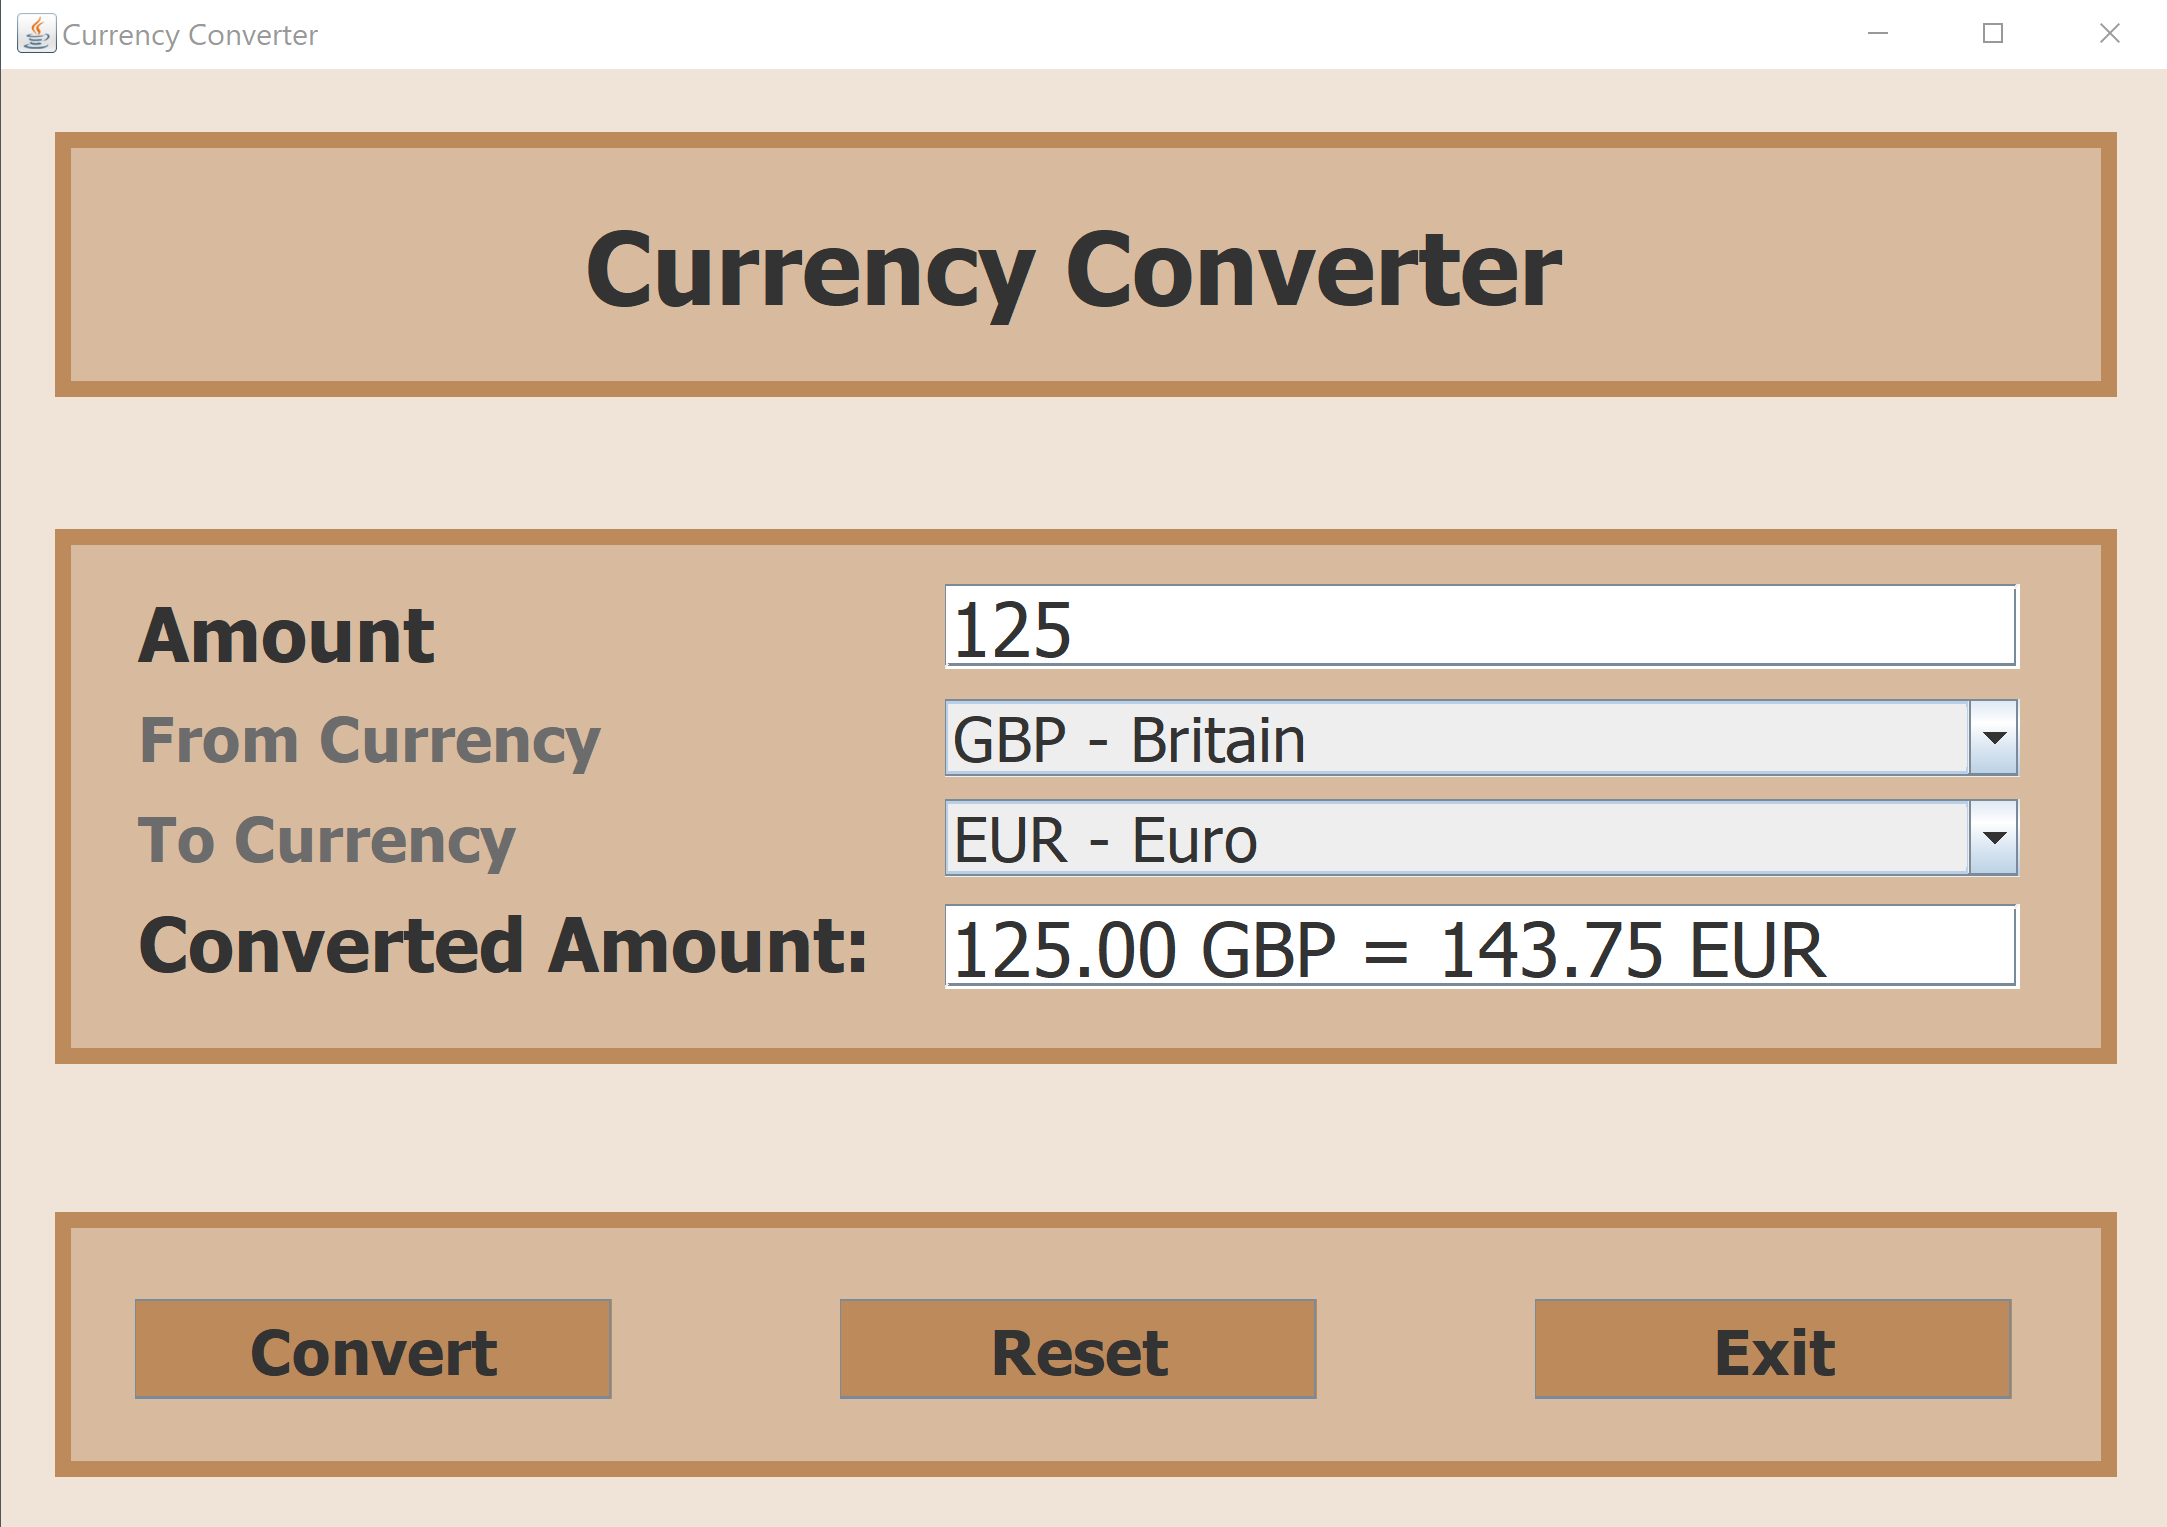Click the large Currency Converter heading
2167x1527 pixels.
(1073, 268)
